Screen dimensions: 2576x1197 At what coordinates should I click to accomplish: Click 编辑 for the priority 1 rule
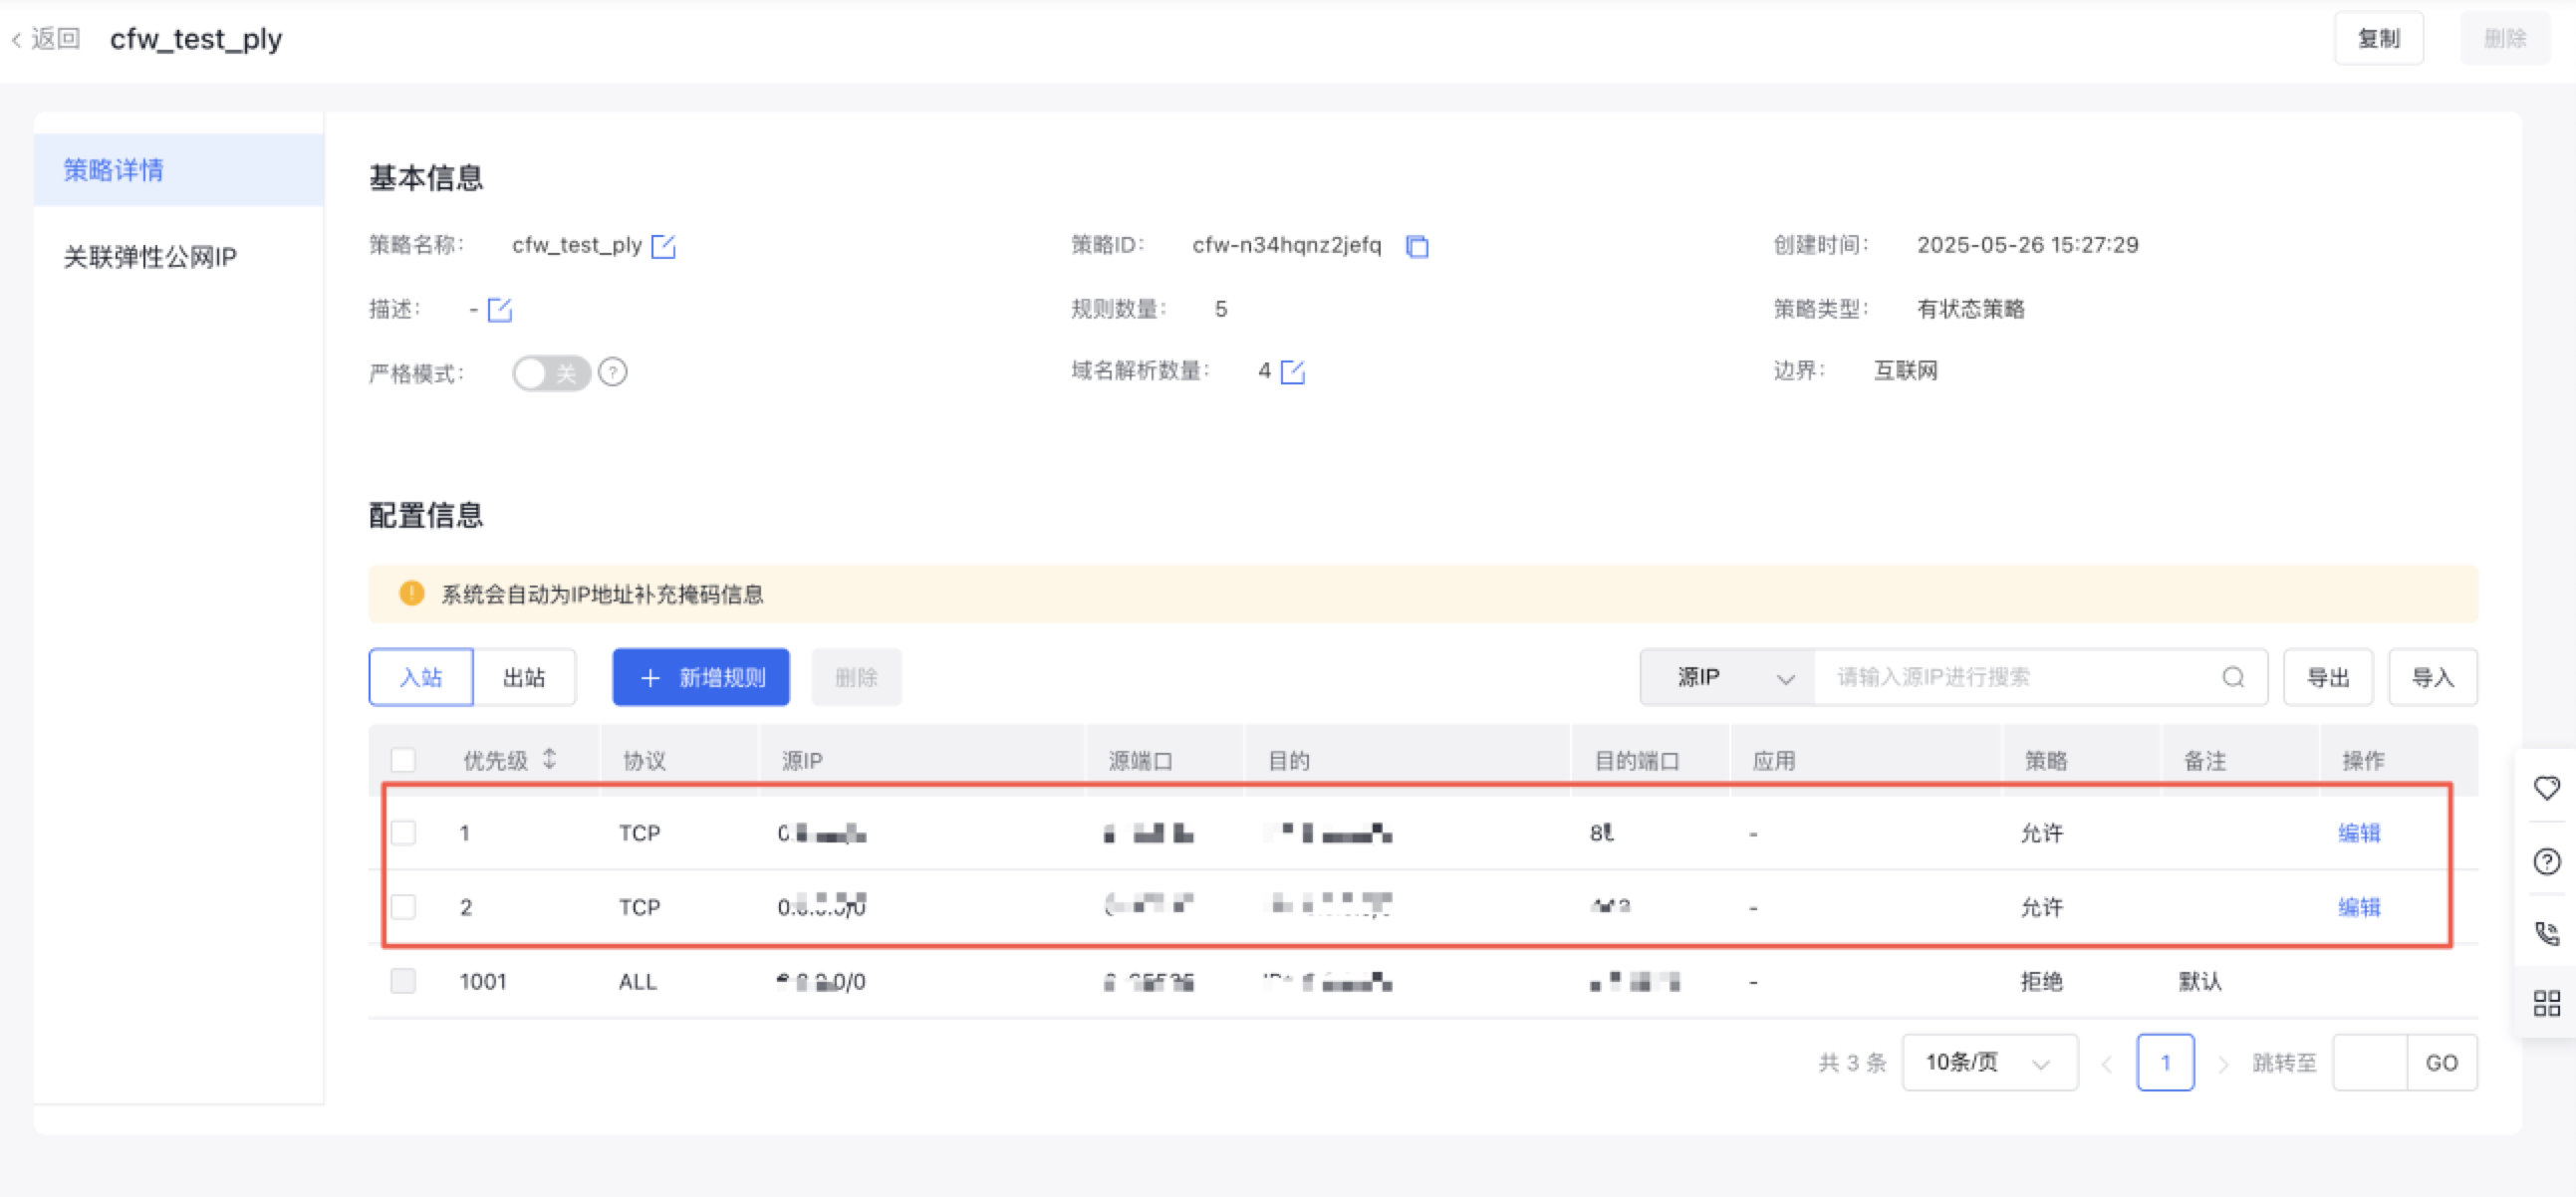[x=2359, y=833]
